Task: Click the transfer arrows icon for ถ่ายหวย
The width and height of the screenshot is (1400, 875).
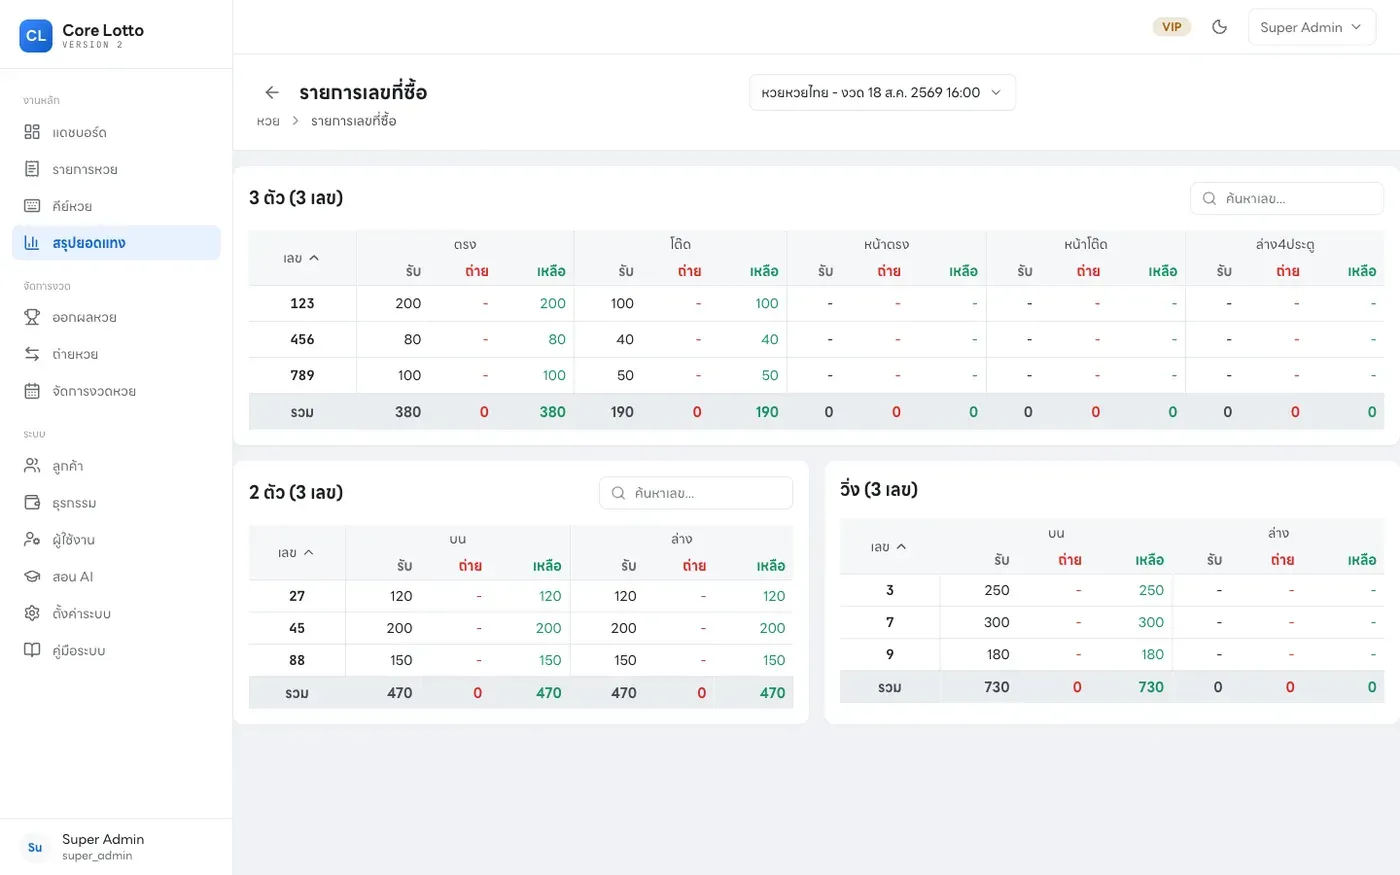Action: pyautogui.click(x=32, y=354)
